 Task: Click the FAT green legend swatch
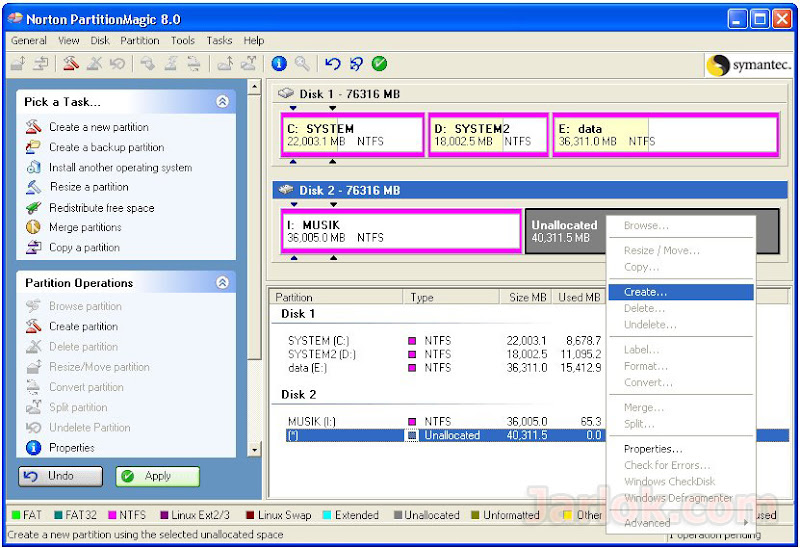tap(15, 515)
